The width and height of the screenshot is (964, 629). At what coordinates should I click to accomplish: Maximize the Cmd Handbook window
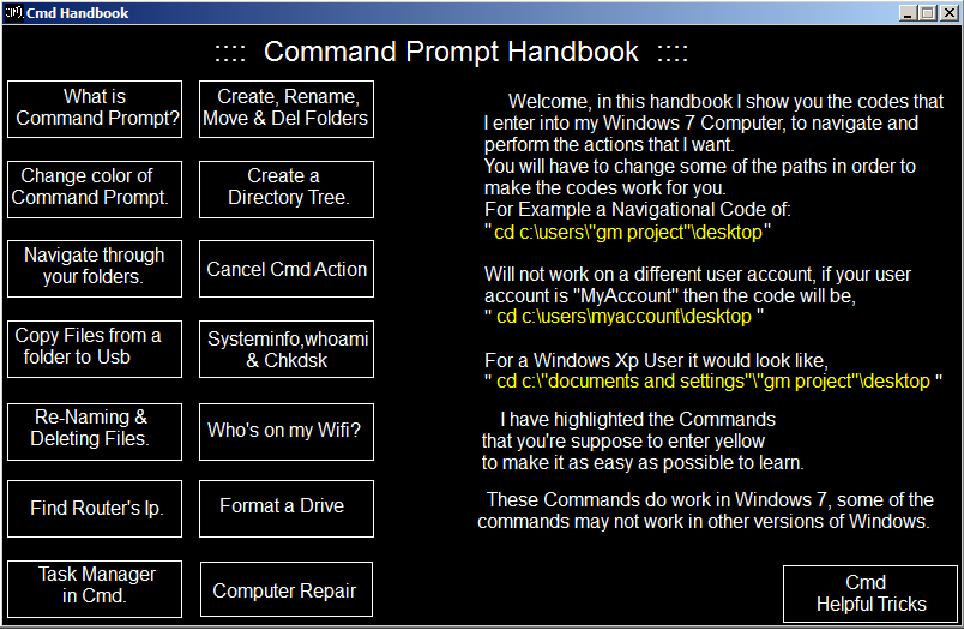coord(928,13)
